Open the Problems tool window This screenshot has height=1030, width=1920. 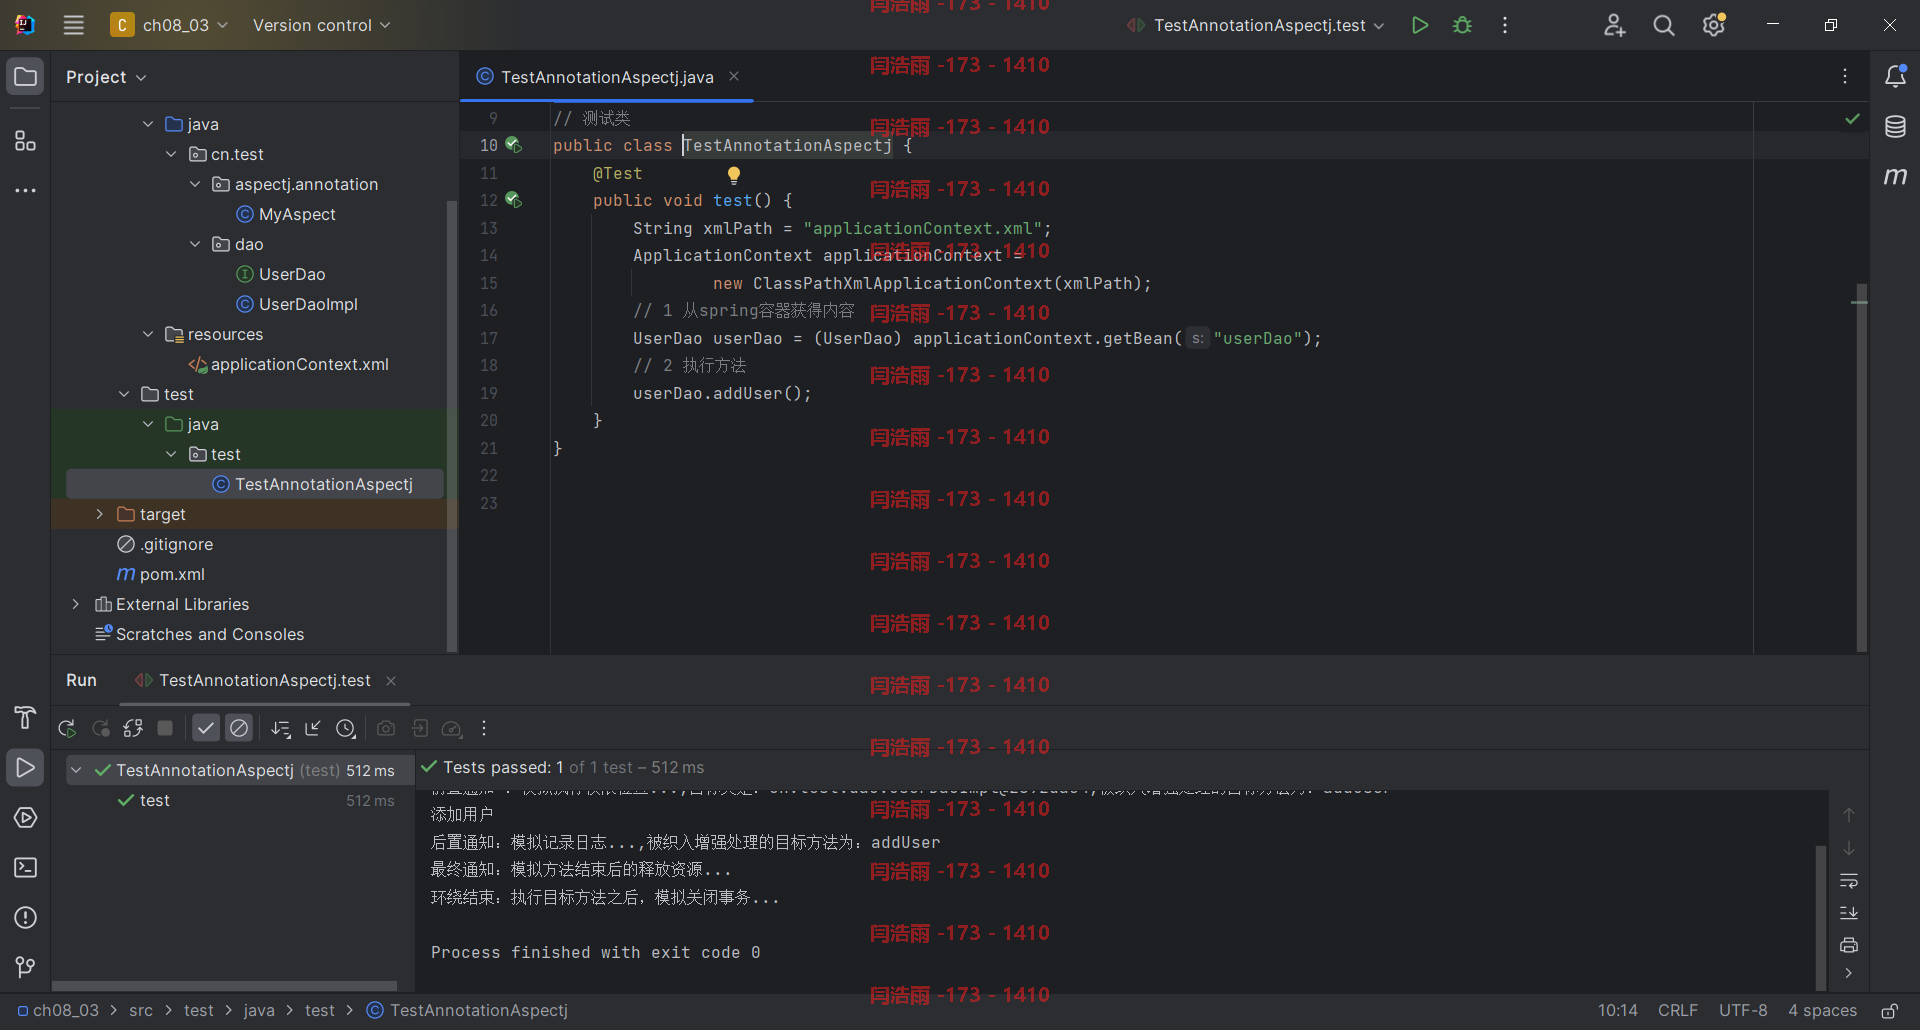tap(25, 918)
